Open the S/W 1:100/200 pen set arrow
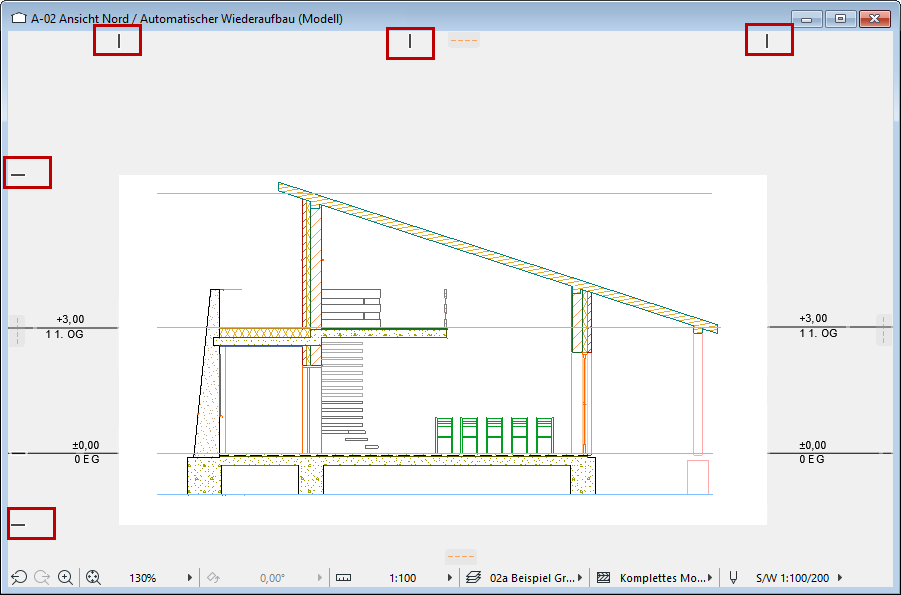The image size is (901, 595). [840, 578]
